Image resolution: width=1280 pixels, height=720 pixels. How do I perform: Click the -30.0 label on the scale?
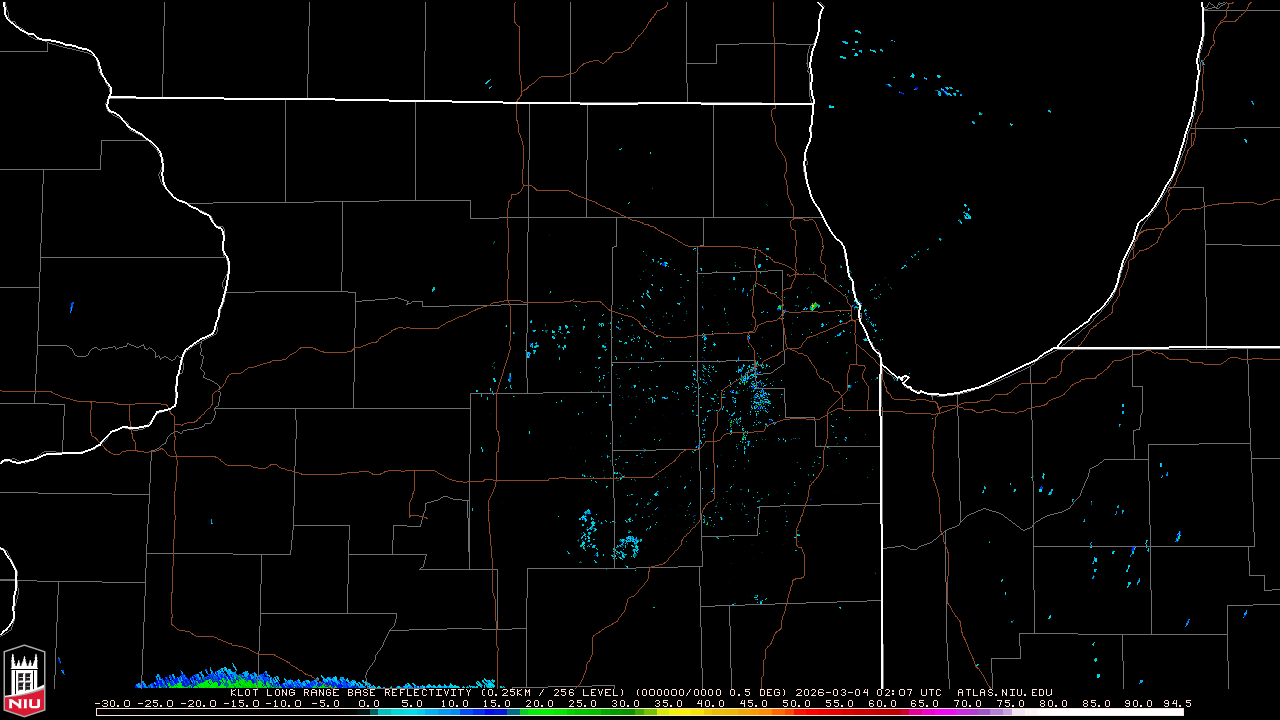tap(114, 704)
